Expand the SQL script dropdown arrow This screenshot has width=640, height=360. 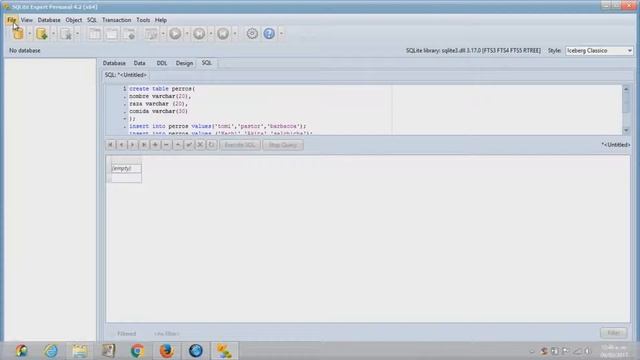coord(163,34)
